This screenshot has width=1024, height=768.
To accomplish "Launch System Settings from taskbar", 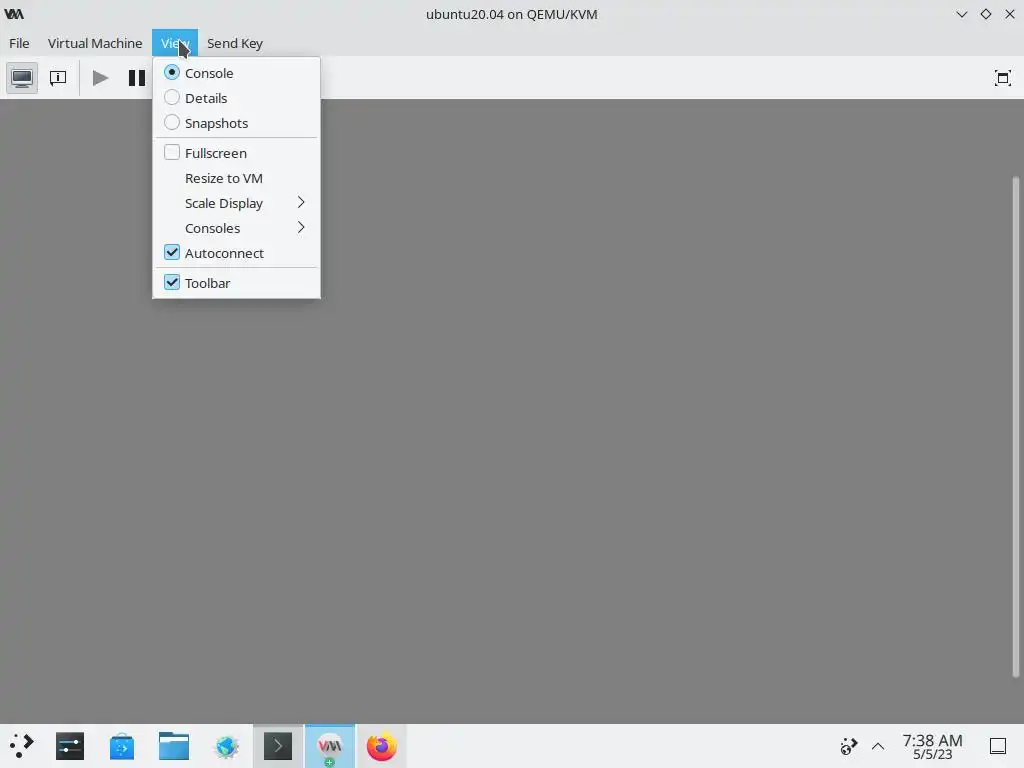I will [70, 746].
